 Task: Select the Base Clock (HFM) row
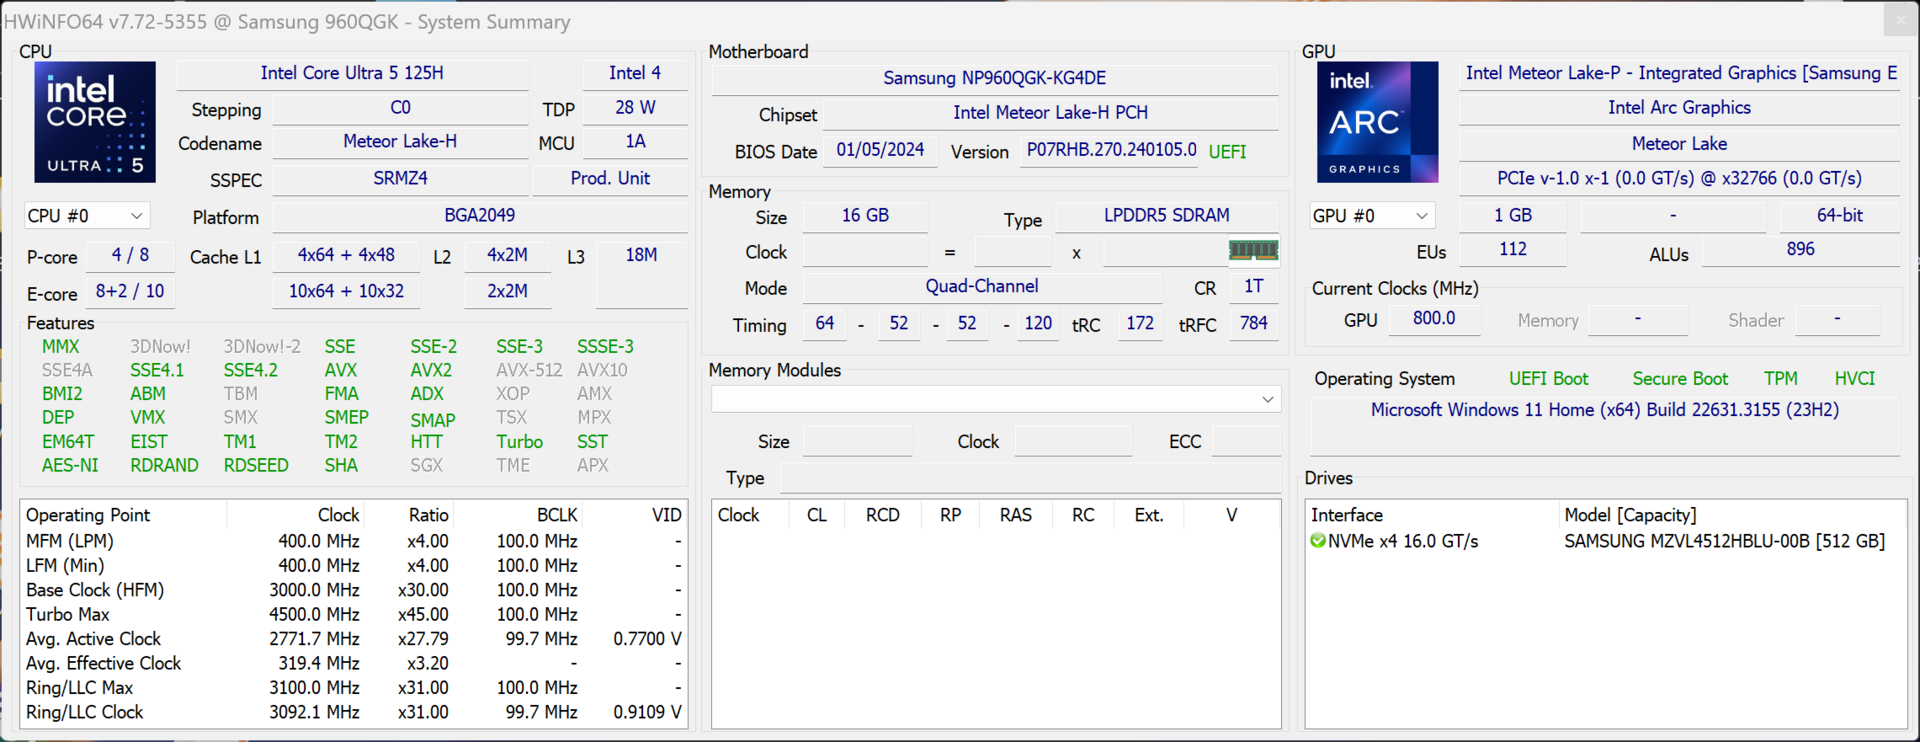tap(354, 590)
